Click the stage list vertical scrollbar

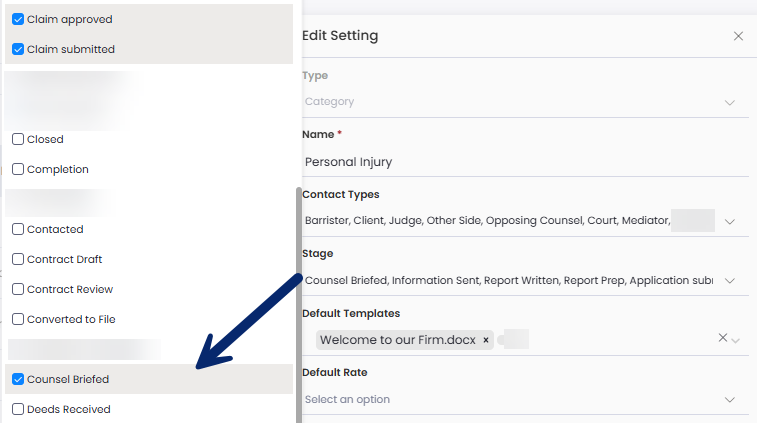pos(298,300)
